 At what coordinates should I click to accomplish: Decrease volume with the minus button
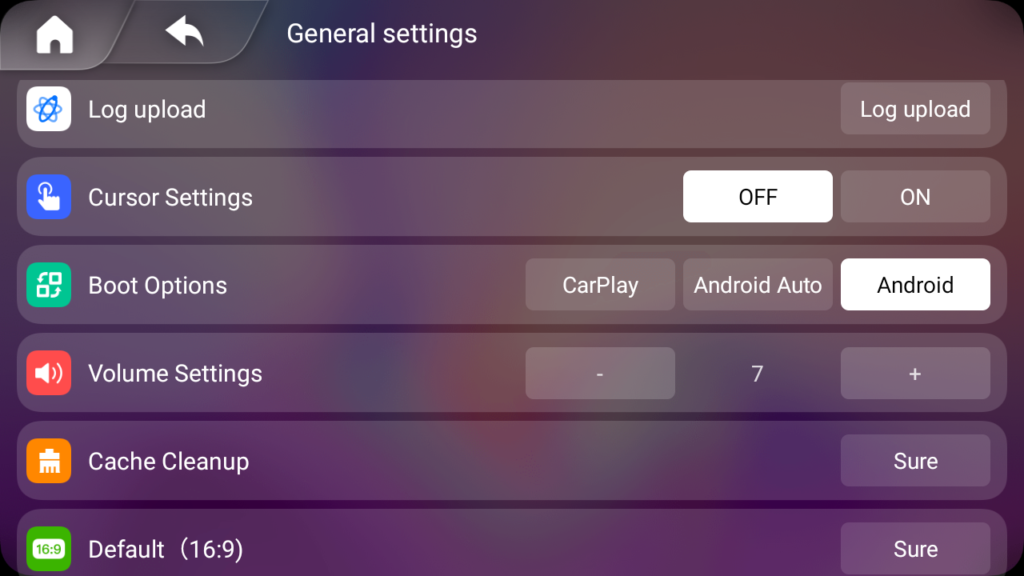click(600, 373)
